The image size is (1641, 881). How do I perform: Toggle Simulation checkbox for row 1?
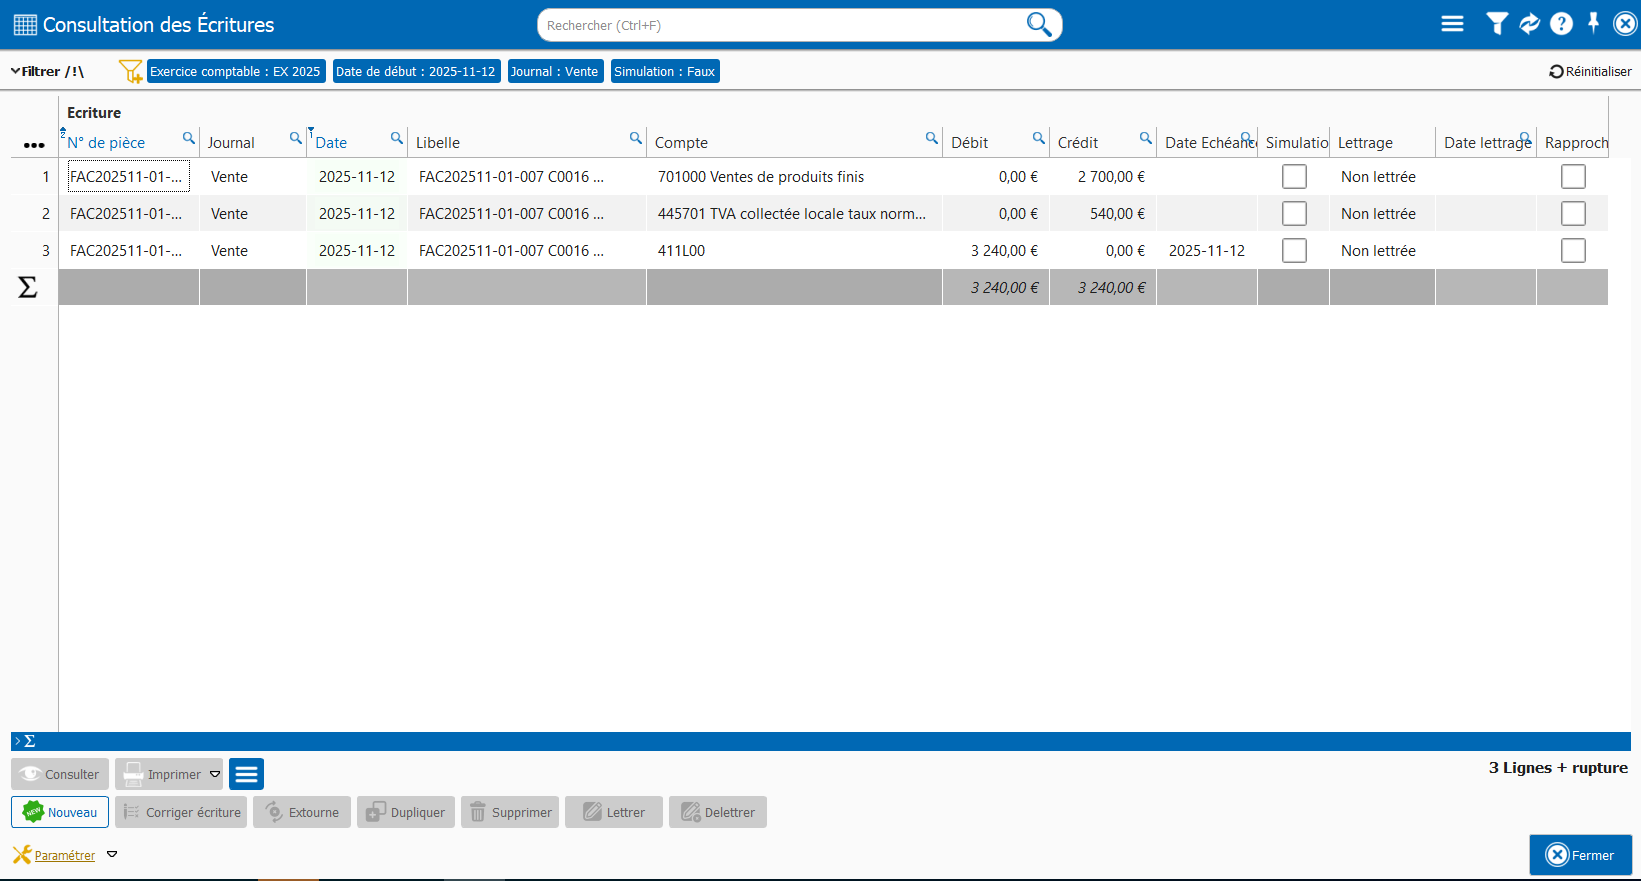(1294, 177)
